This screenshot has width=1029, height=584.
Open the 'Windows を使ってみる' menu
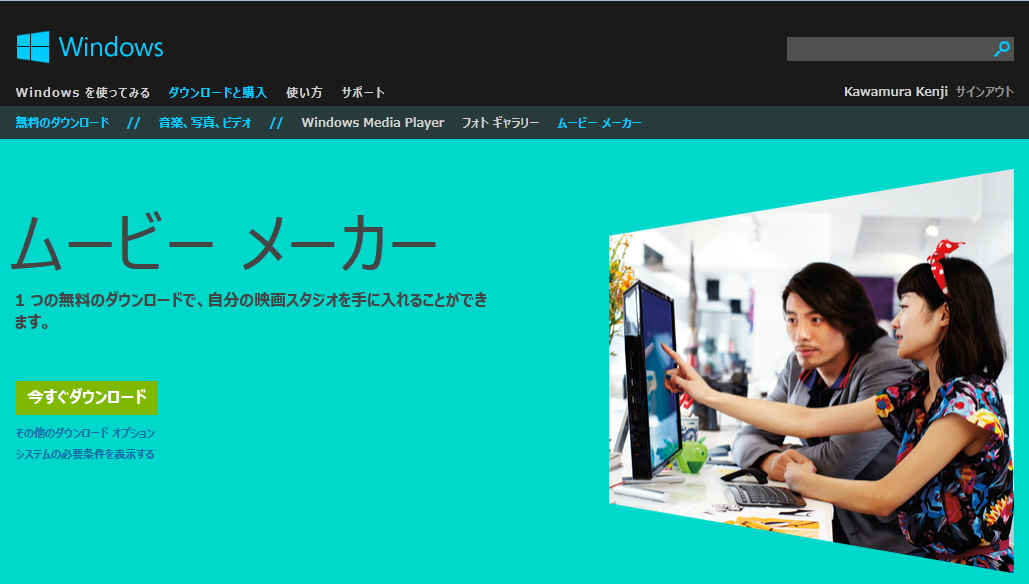coord(83,93)
